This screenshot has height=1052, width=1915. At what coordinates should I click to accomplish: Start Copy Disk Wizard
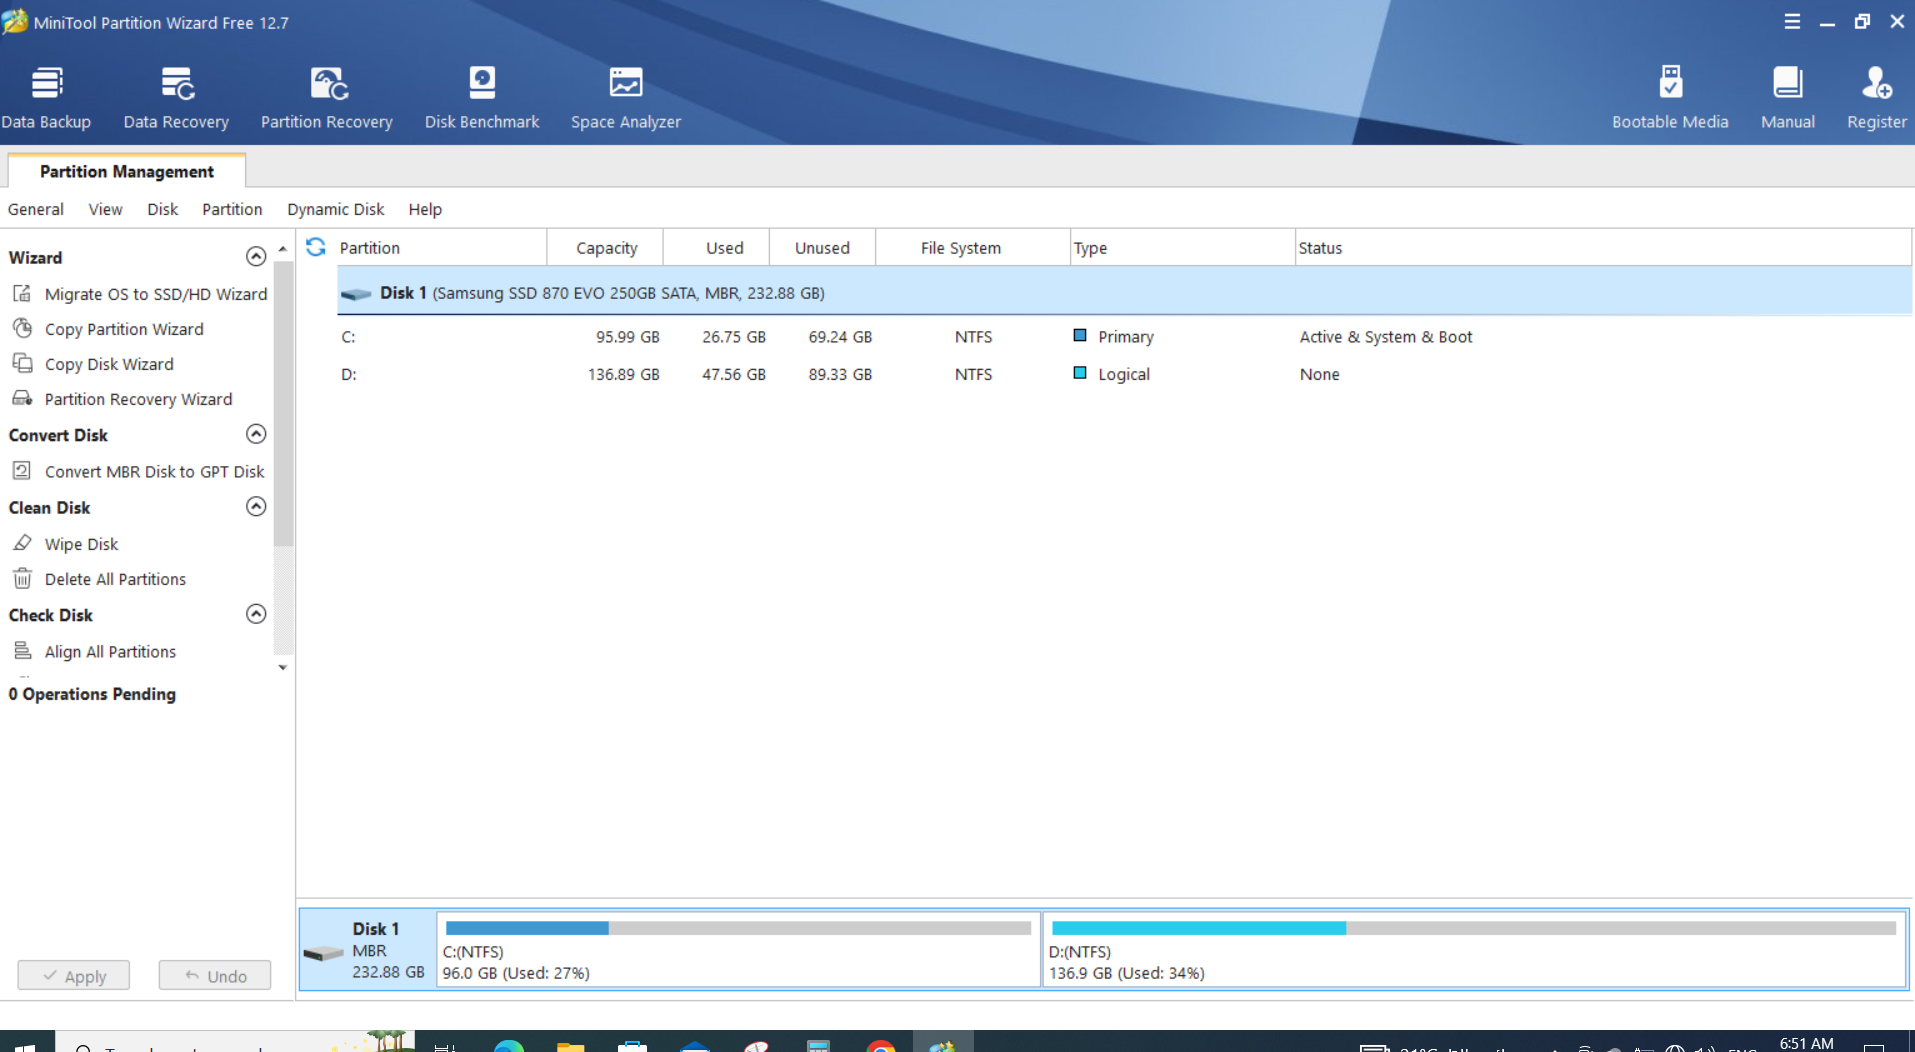point(92,364)
